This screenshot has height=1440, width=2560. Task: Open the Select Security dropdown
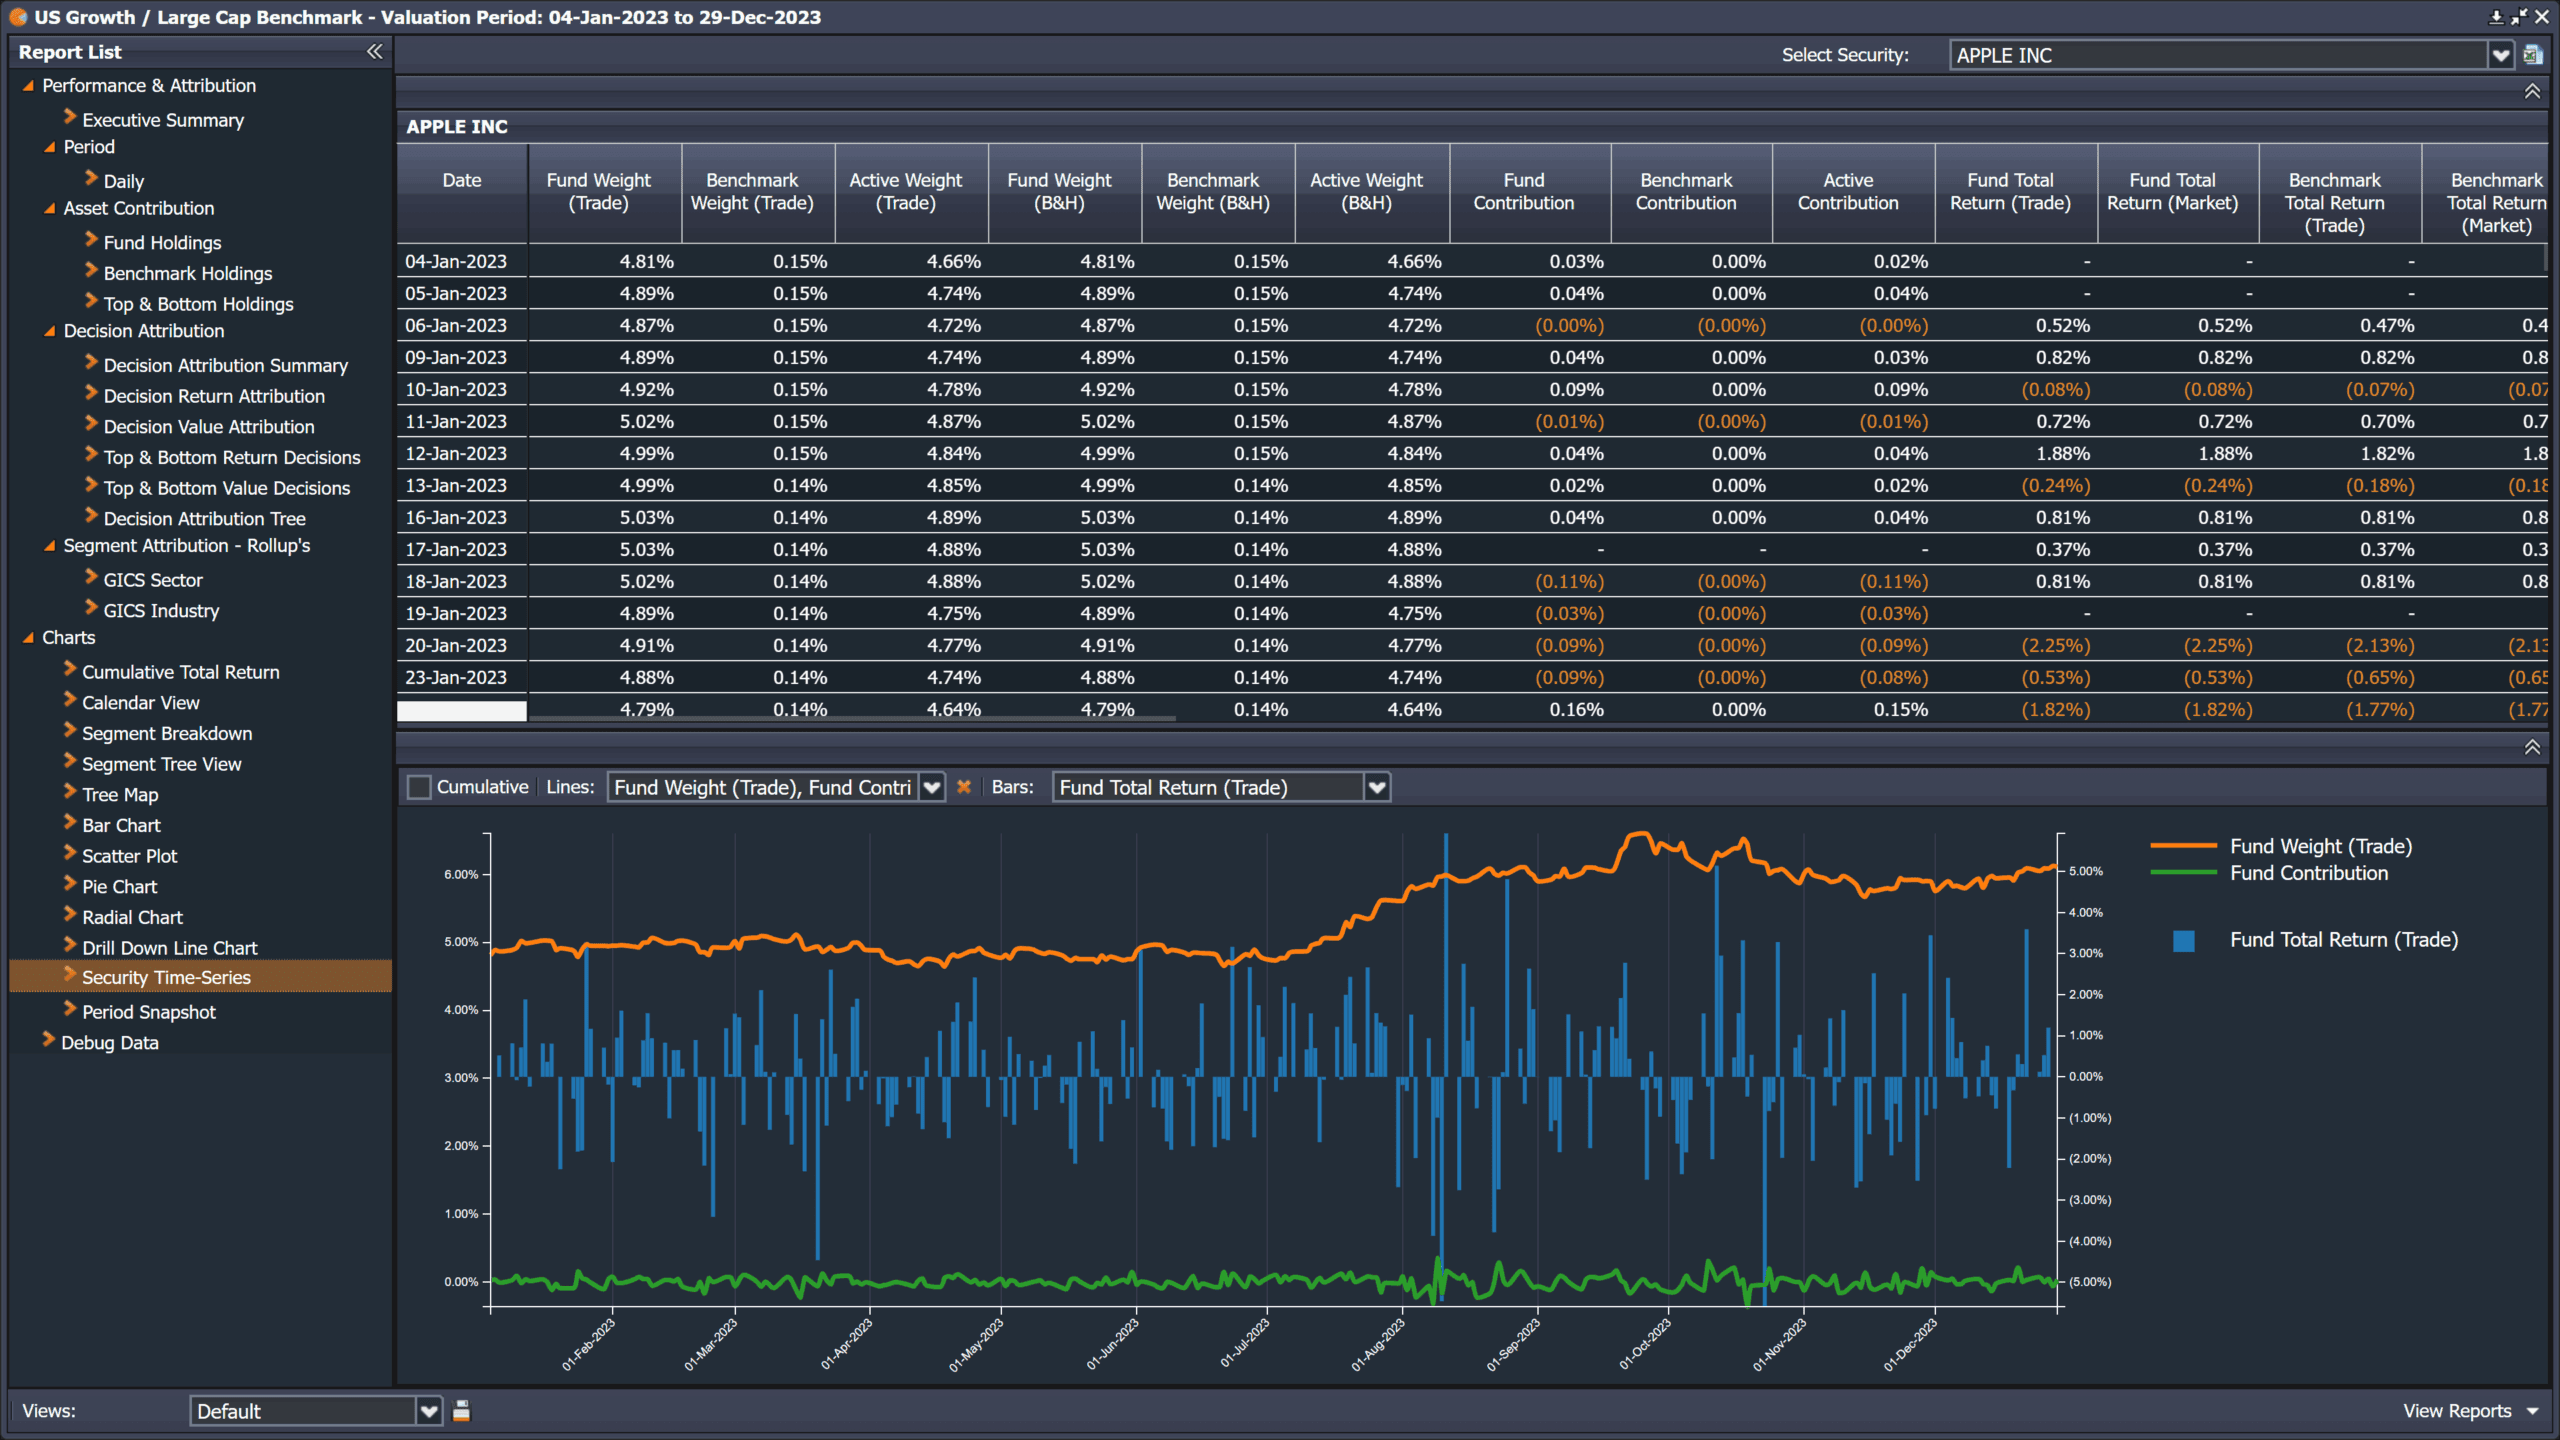(x=2501, y=55)
